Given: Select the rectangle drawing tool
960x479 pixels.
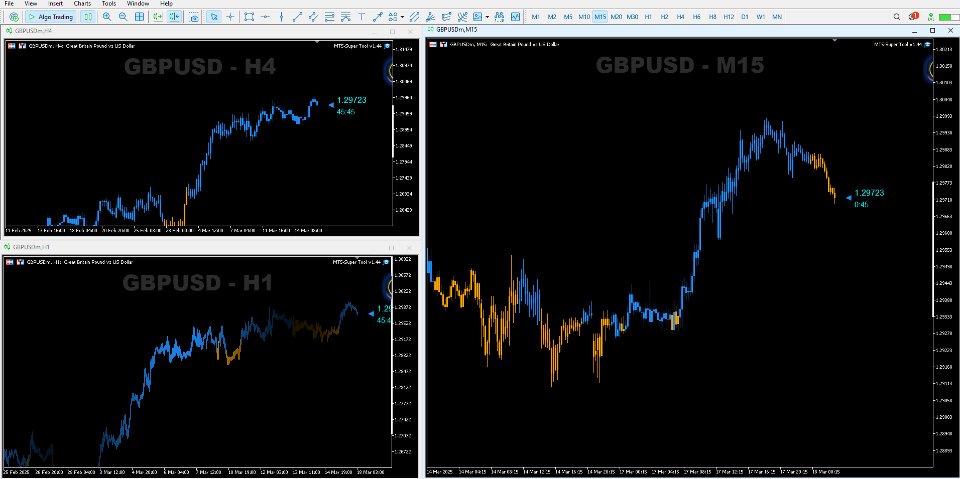Looking at the screenshot, I should [x=249, y=17].
